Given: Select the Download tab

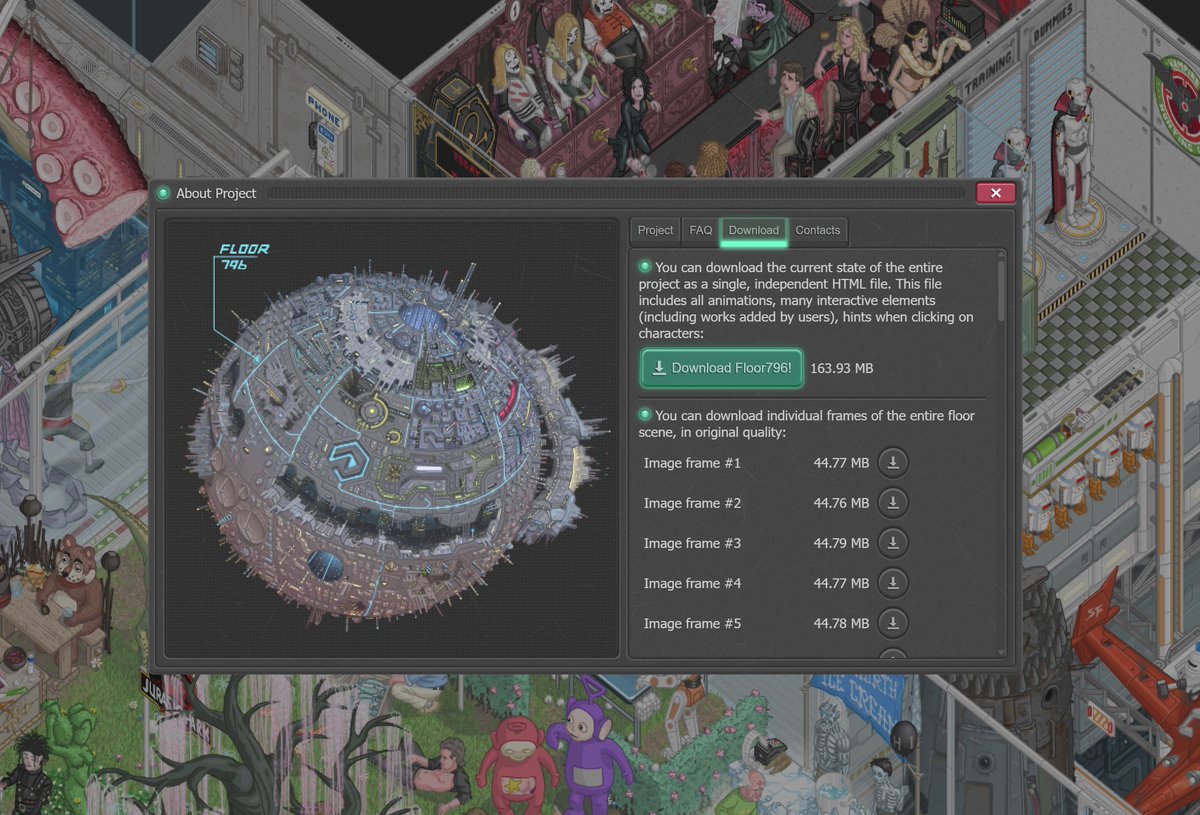Looking at the screenshot, I should tap(754, 231).
